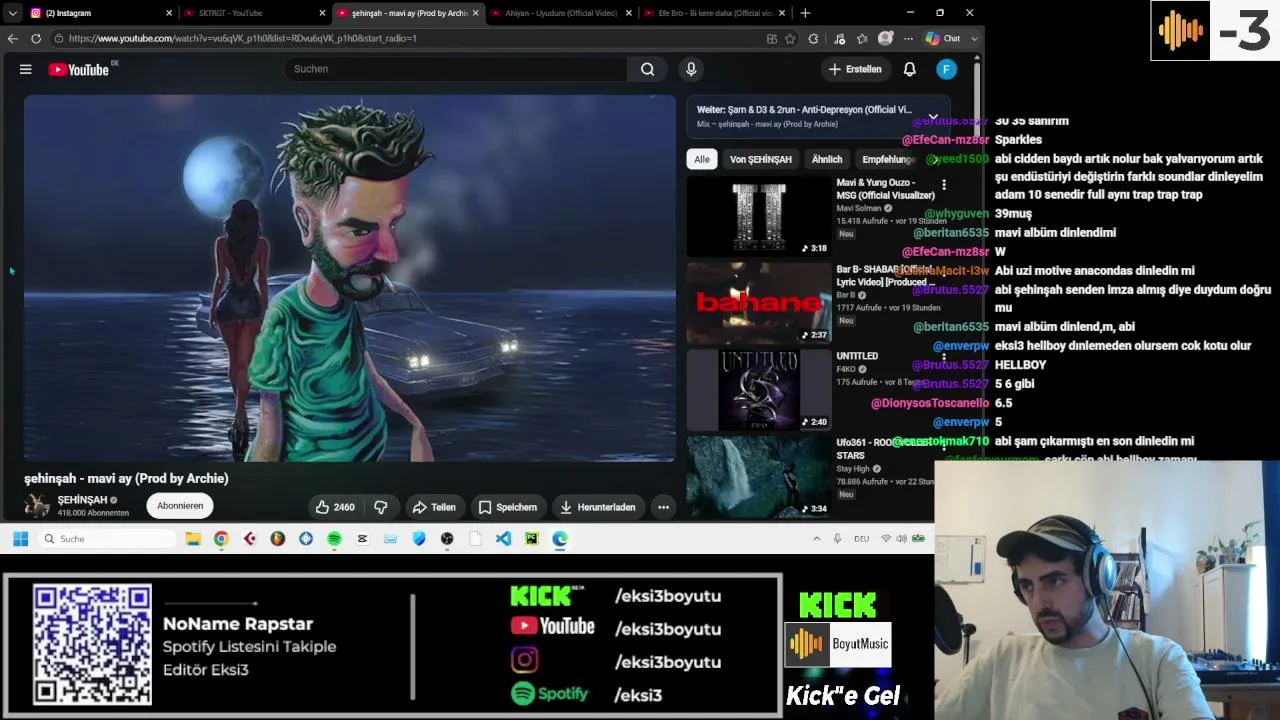Open Microsoft Edge from the taskbar

pyautogui.click(x=560, y=539)
